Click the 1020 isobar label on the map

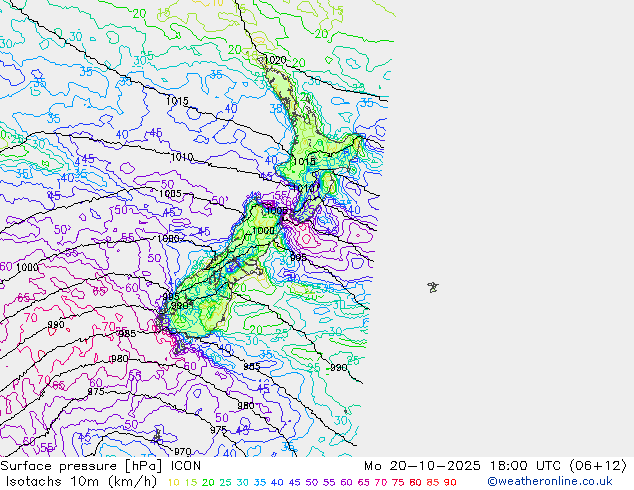[x=275, y=60]
